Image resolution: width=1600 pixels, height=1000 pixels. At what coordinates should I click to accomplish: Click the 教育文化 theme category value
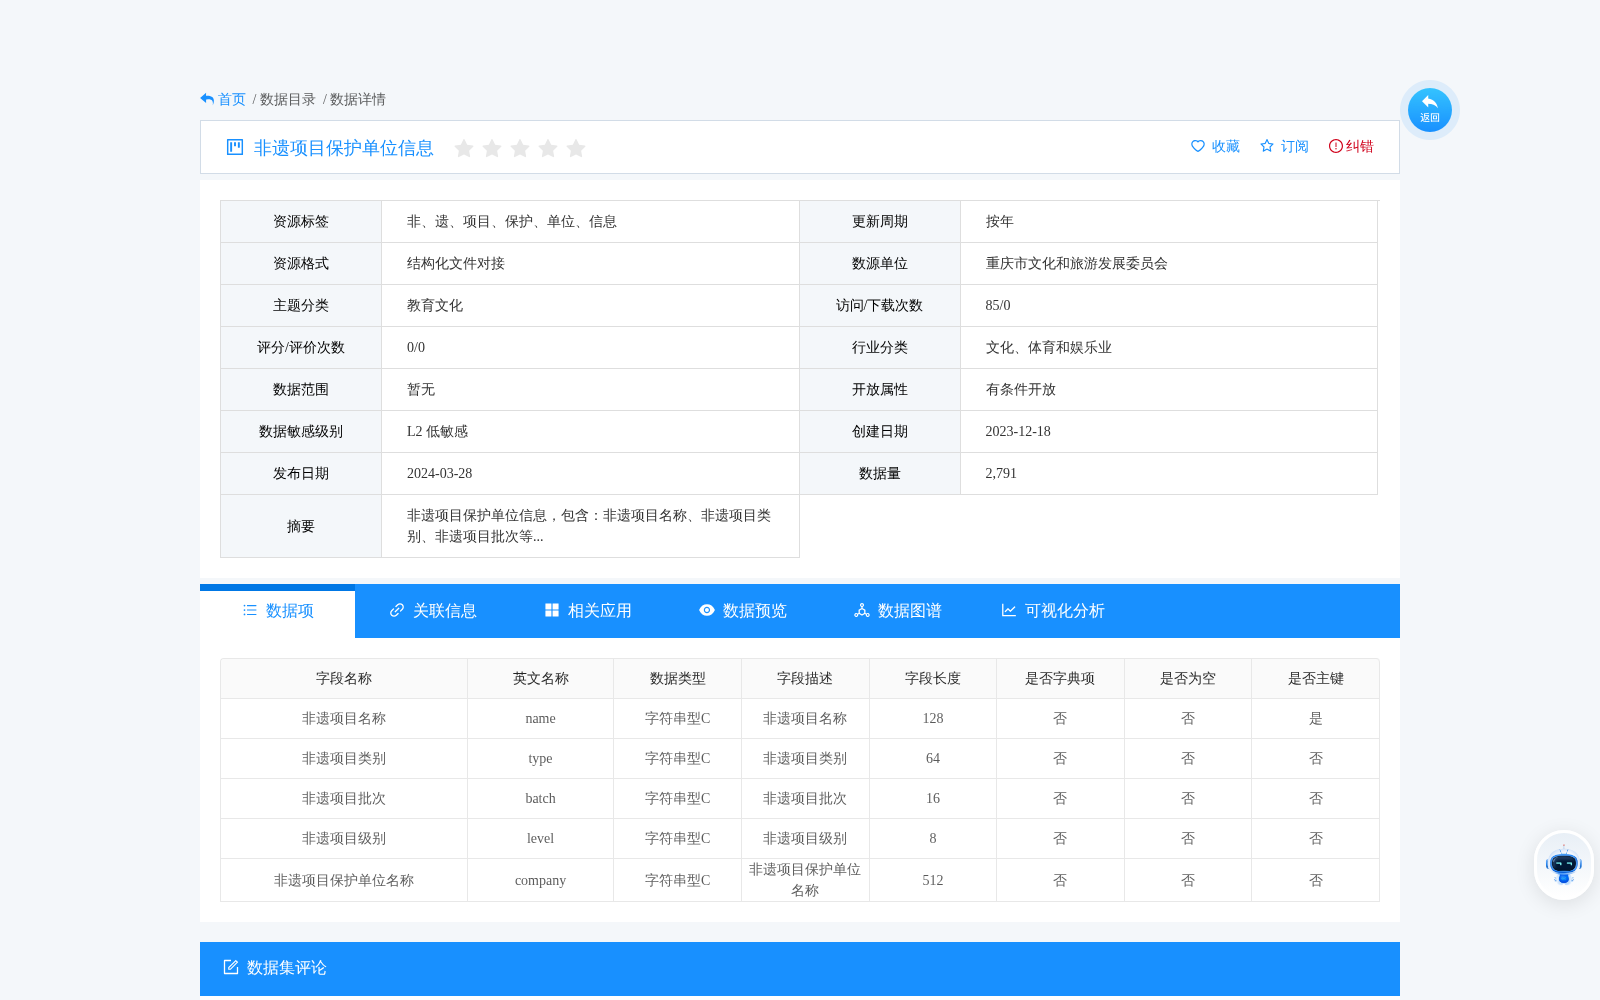click(435, 305)
